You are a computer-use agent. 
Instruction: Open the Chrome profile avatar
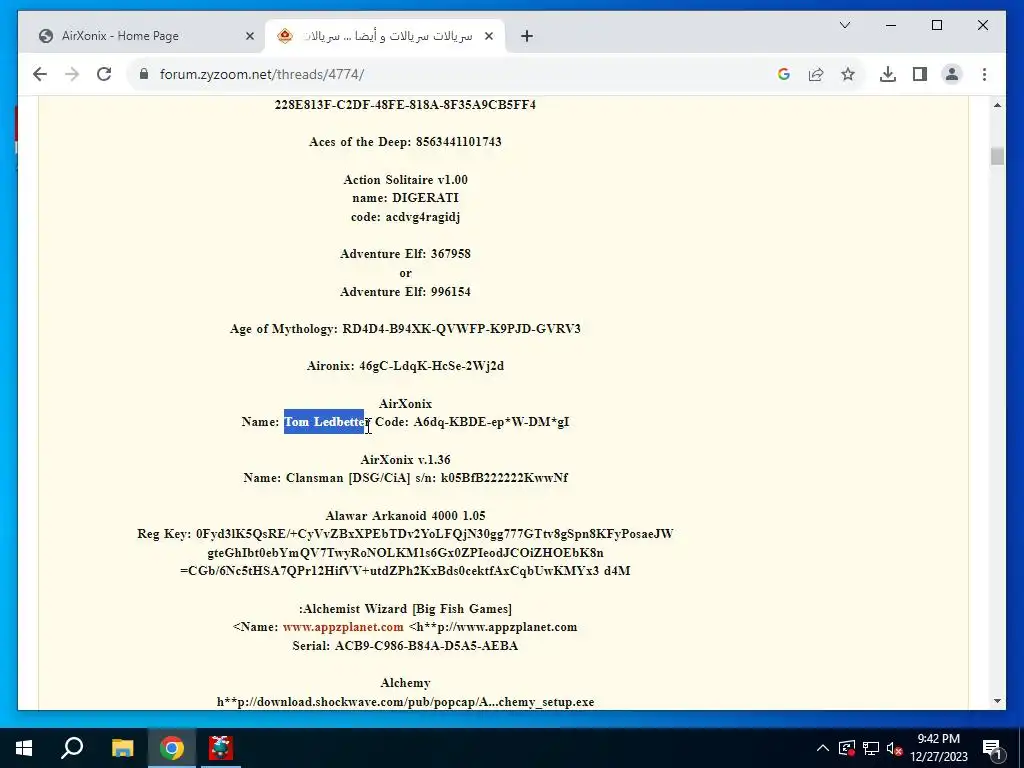952,74
